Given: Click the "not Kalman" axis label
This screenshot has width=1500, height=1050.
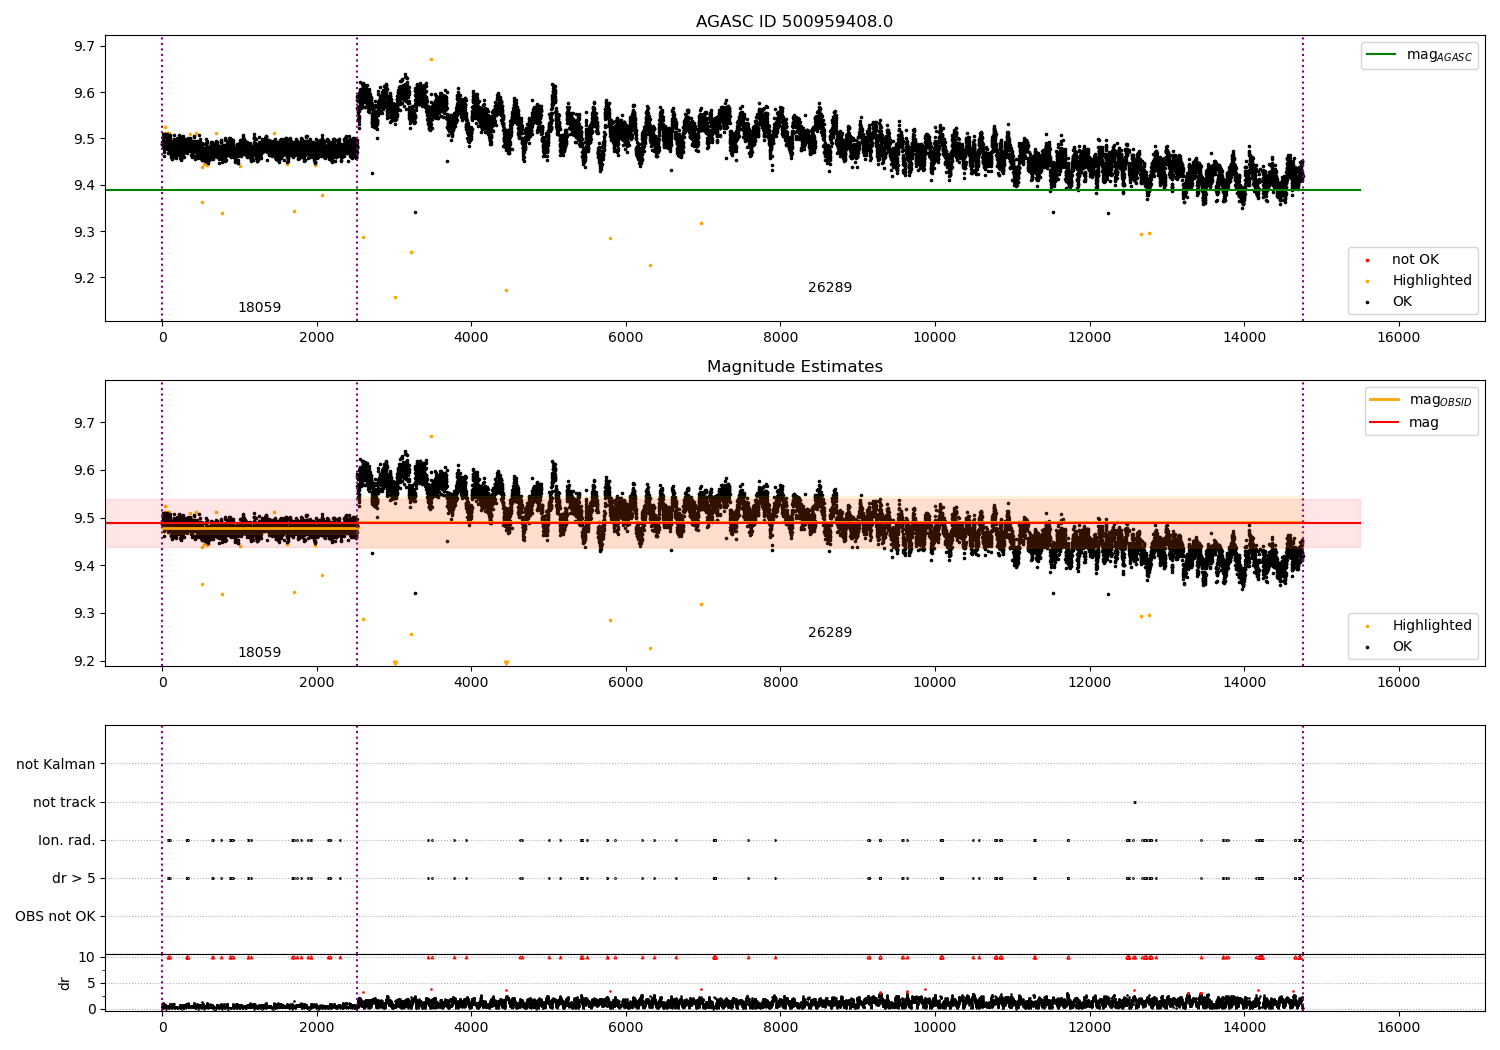Looking at the screenshot, I should click(x=56, y=764).
